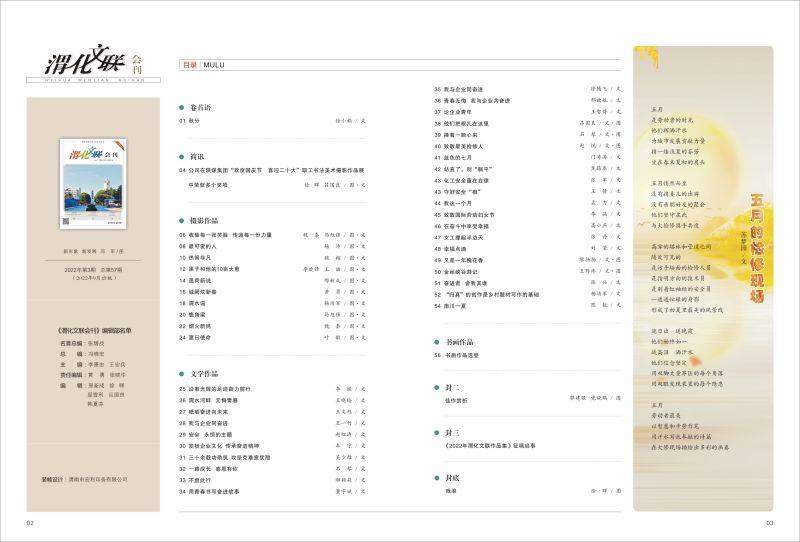
Task: Click the green bullet beside 文学作品
Action: click(181, 373)
